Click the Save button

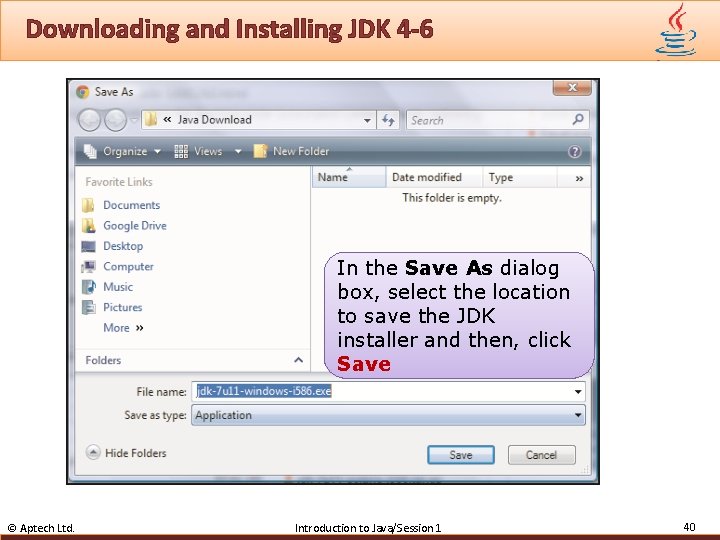(461, 455)
